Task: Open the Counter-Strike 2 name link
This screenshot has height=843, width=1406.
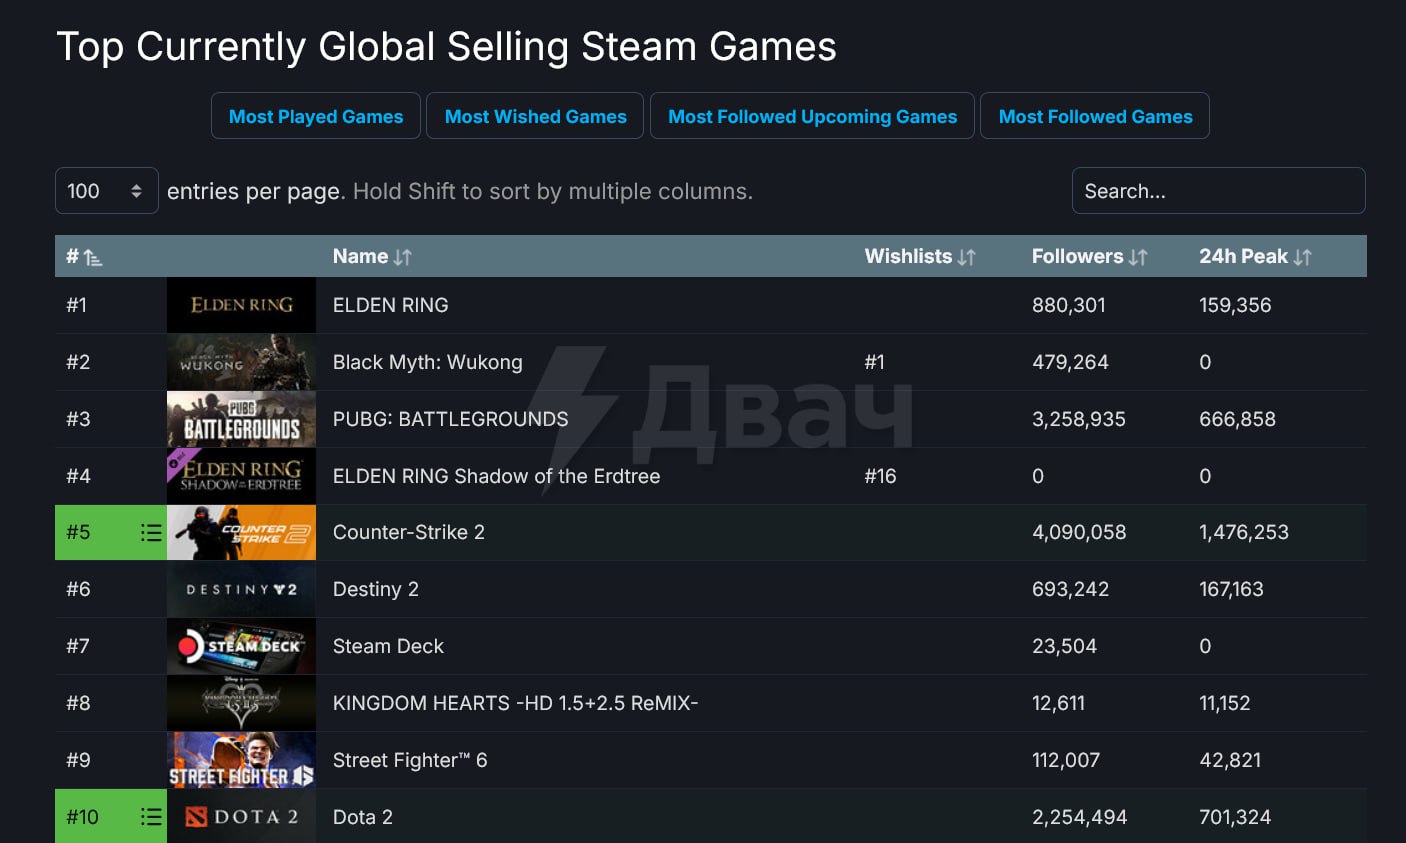Action: [408, 533]
